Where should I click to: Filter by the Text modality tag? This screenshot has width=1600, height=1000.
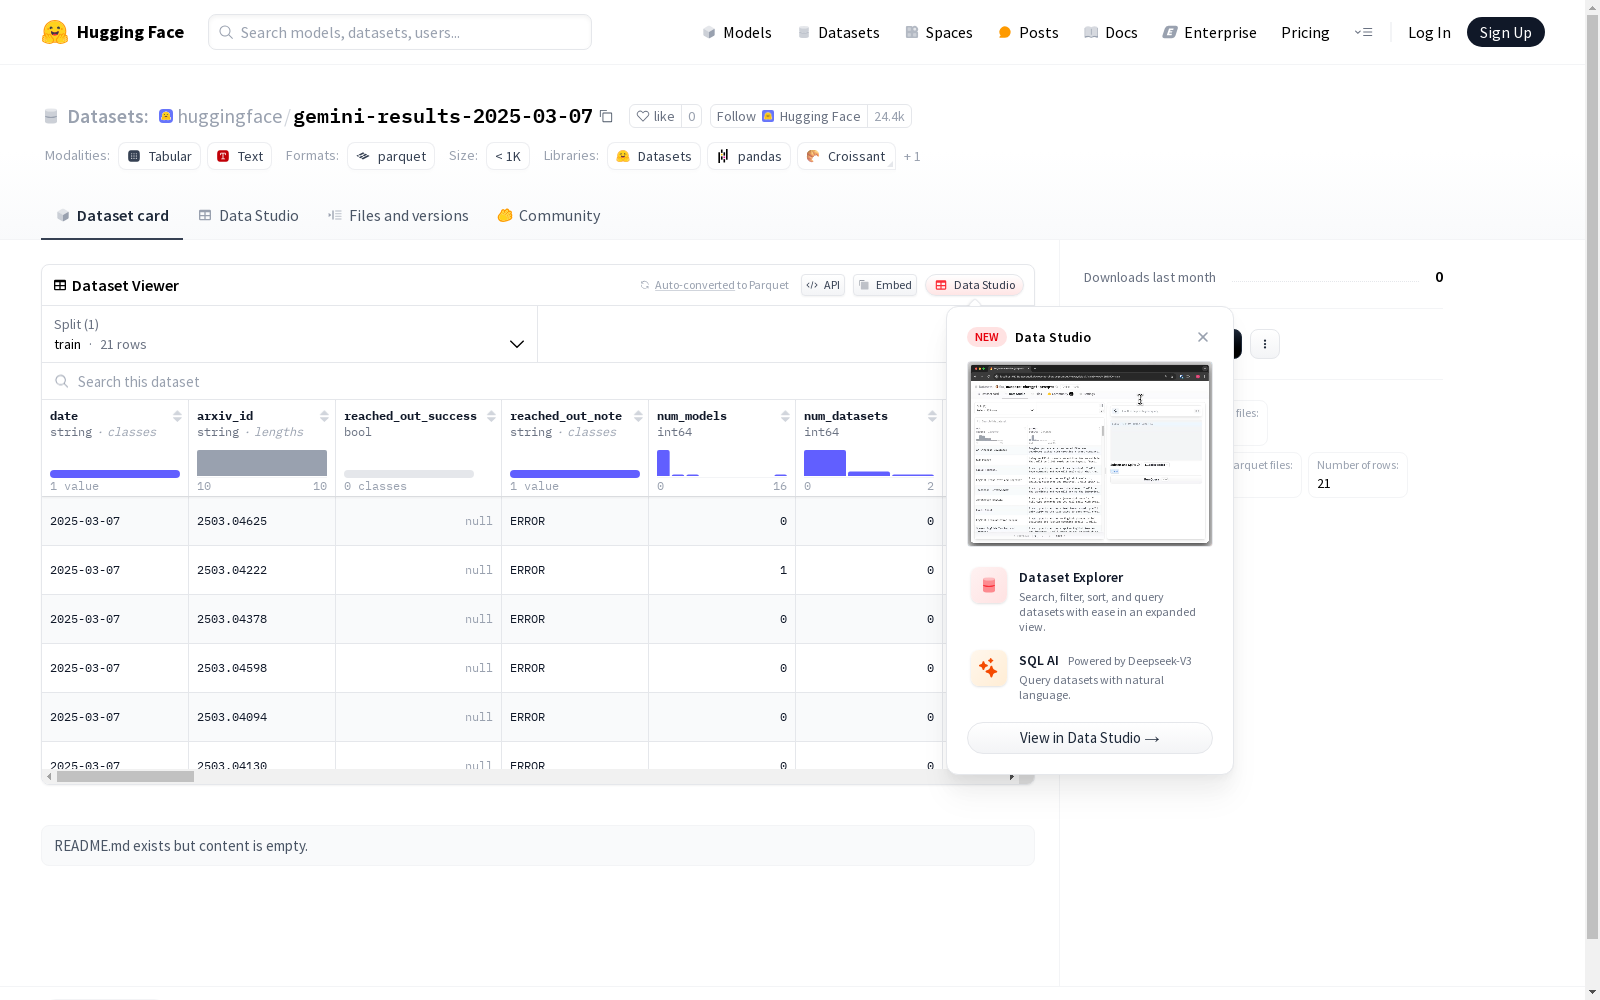(240, 156)
